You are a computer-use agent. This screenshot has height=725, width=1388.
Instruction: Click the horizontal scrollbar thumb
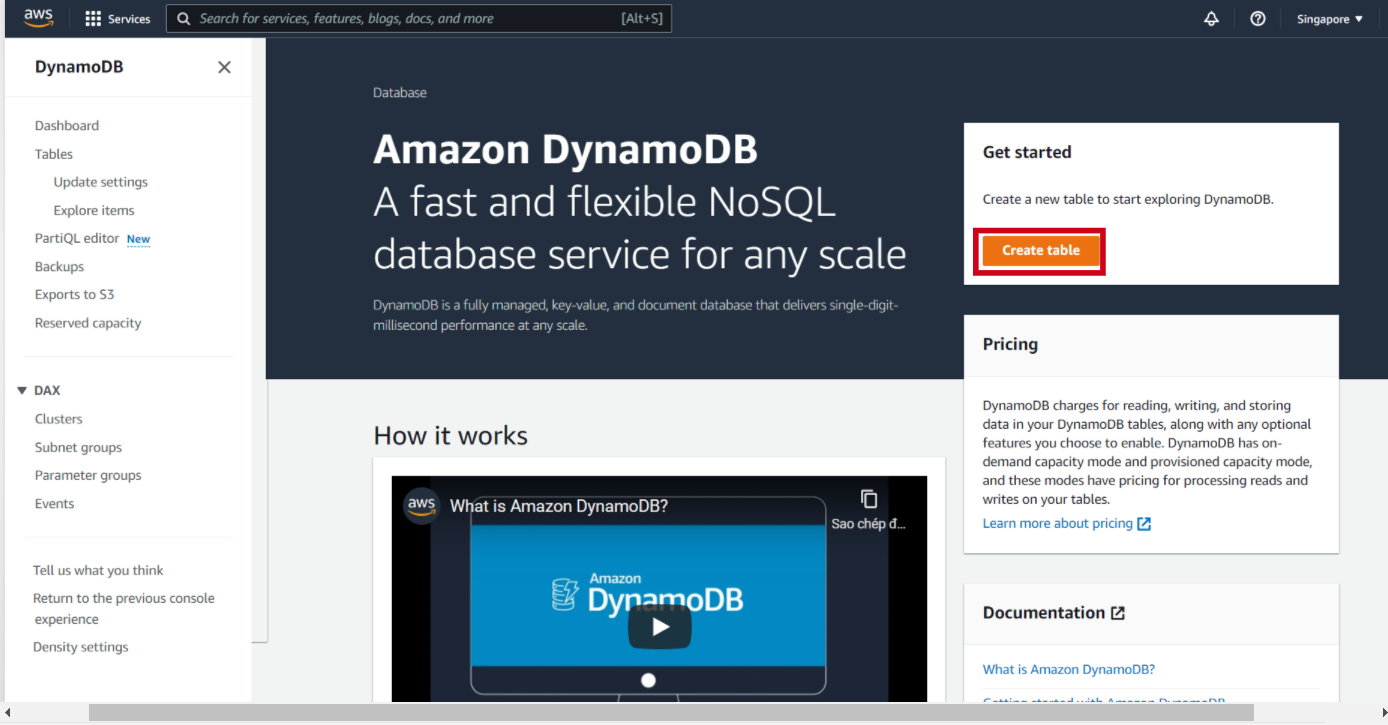click(x=671, y=713)
